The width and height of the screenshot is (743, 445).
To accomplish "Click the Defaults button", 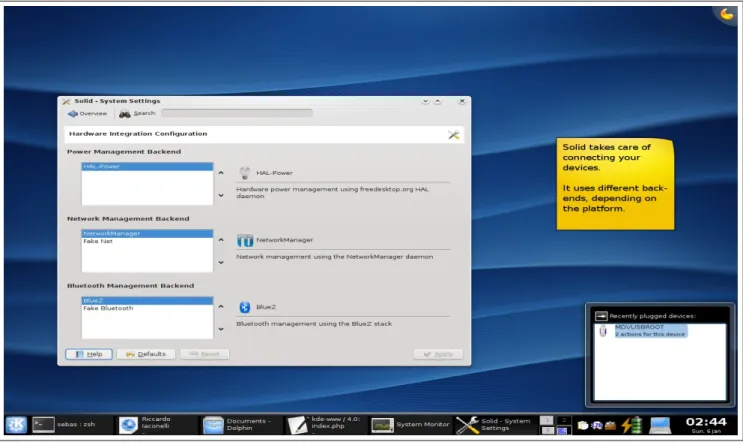I will click(146, 354).
